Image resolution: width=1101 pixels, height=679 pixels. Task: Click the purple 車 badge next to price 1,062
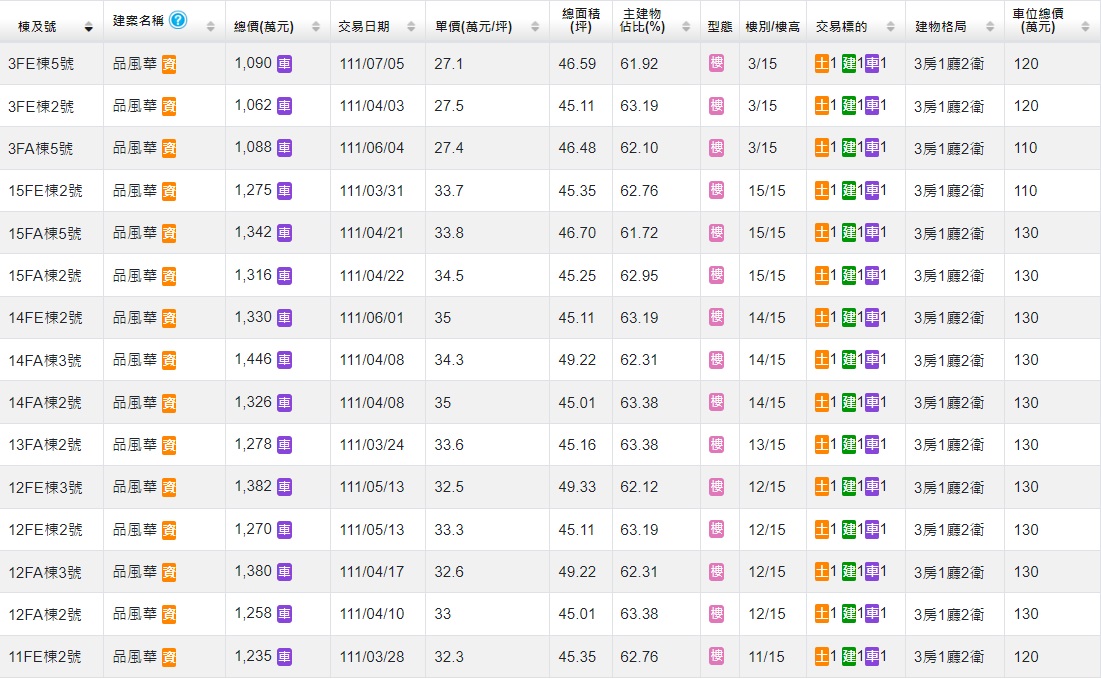point(284,106)
